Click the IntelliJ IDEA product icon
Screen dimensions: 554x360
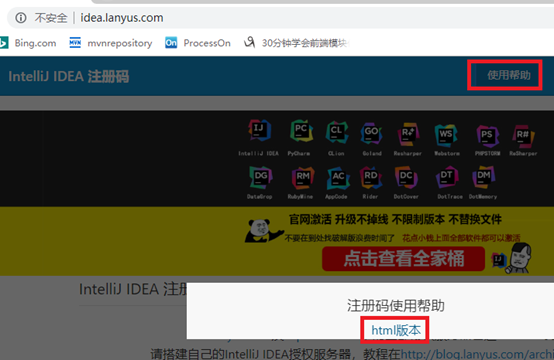click(260, 131)
